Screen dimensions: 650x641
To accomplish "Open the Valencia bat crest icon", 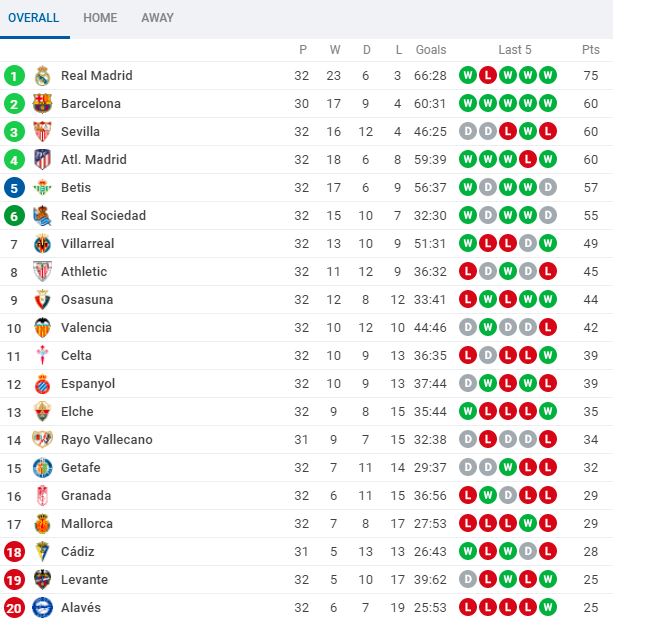I will coord(42,328).
